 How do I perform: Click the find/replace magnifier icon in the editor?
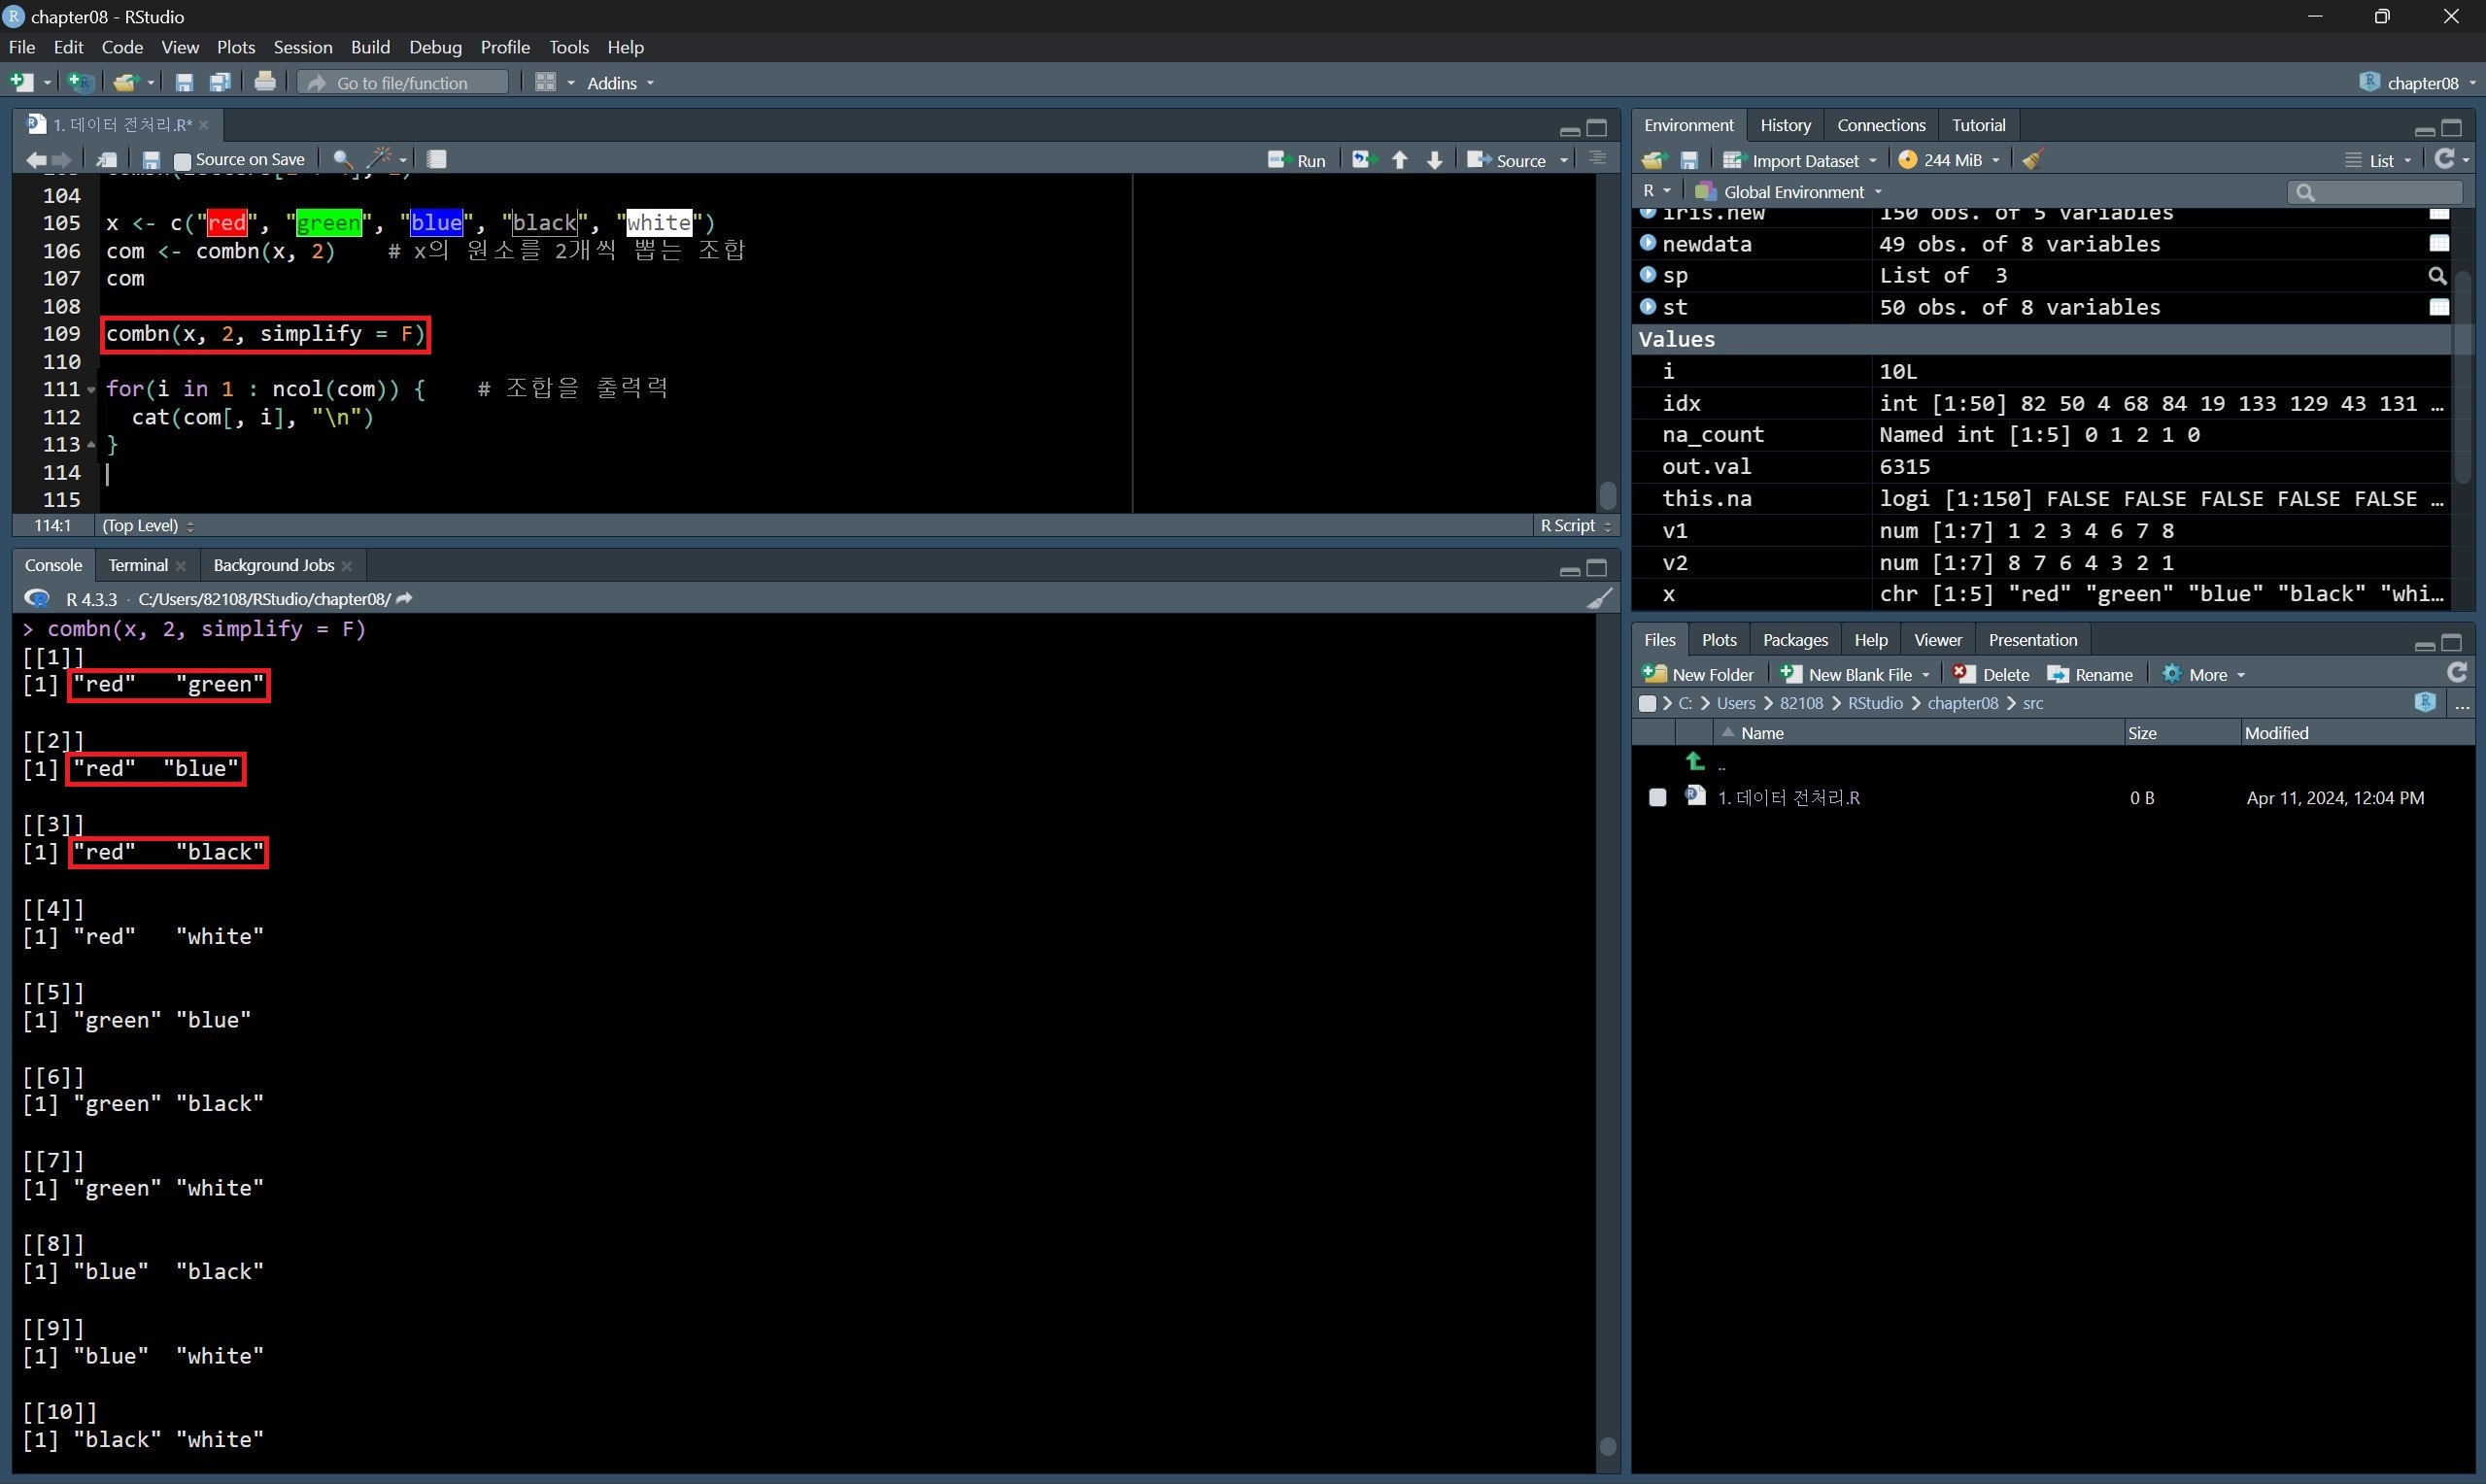pyautogui.click(x=342, y=159)
